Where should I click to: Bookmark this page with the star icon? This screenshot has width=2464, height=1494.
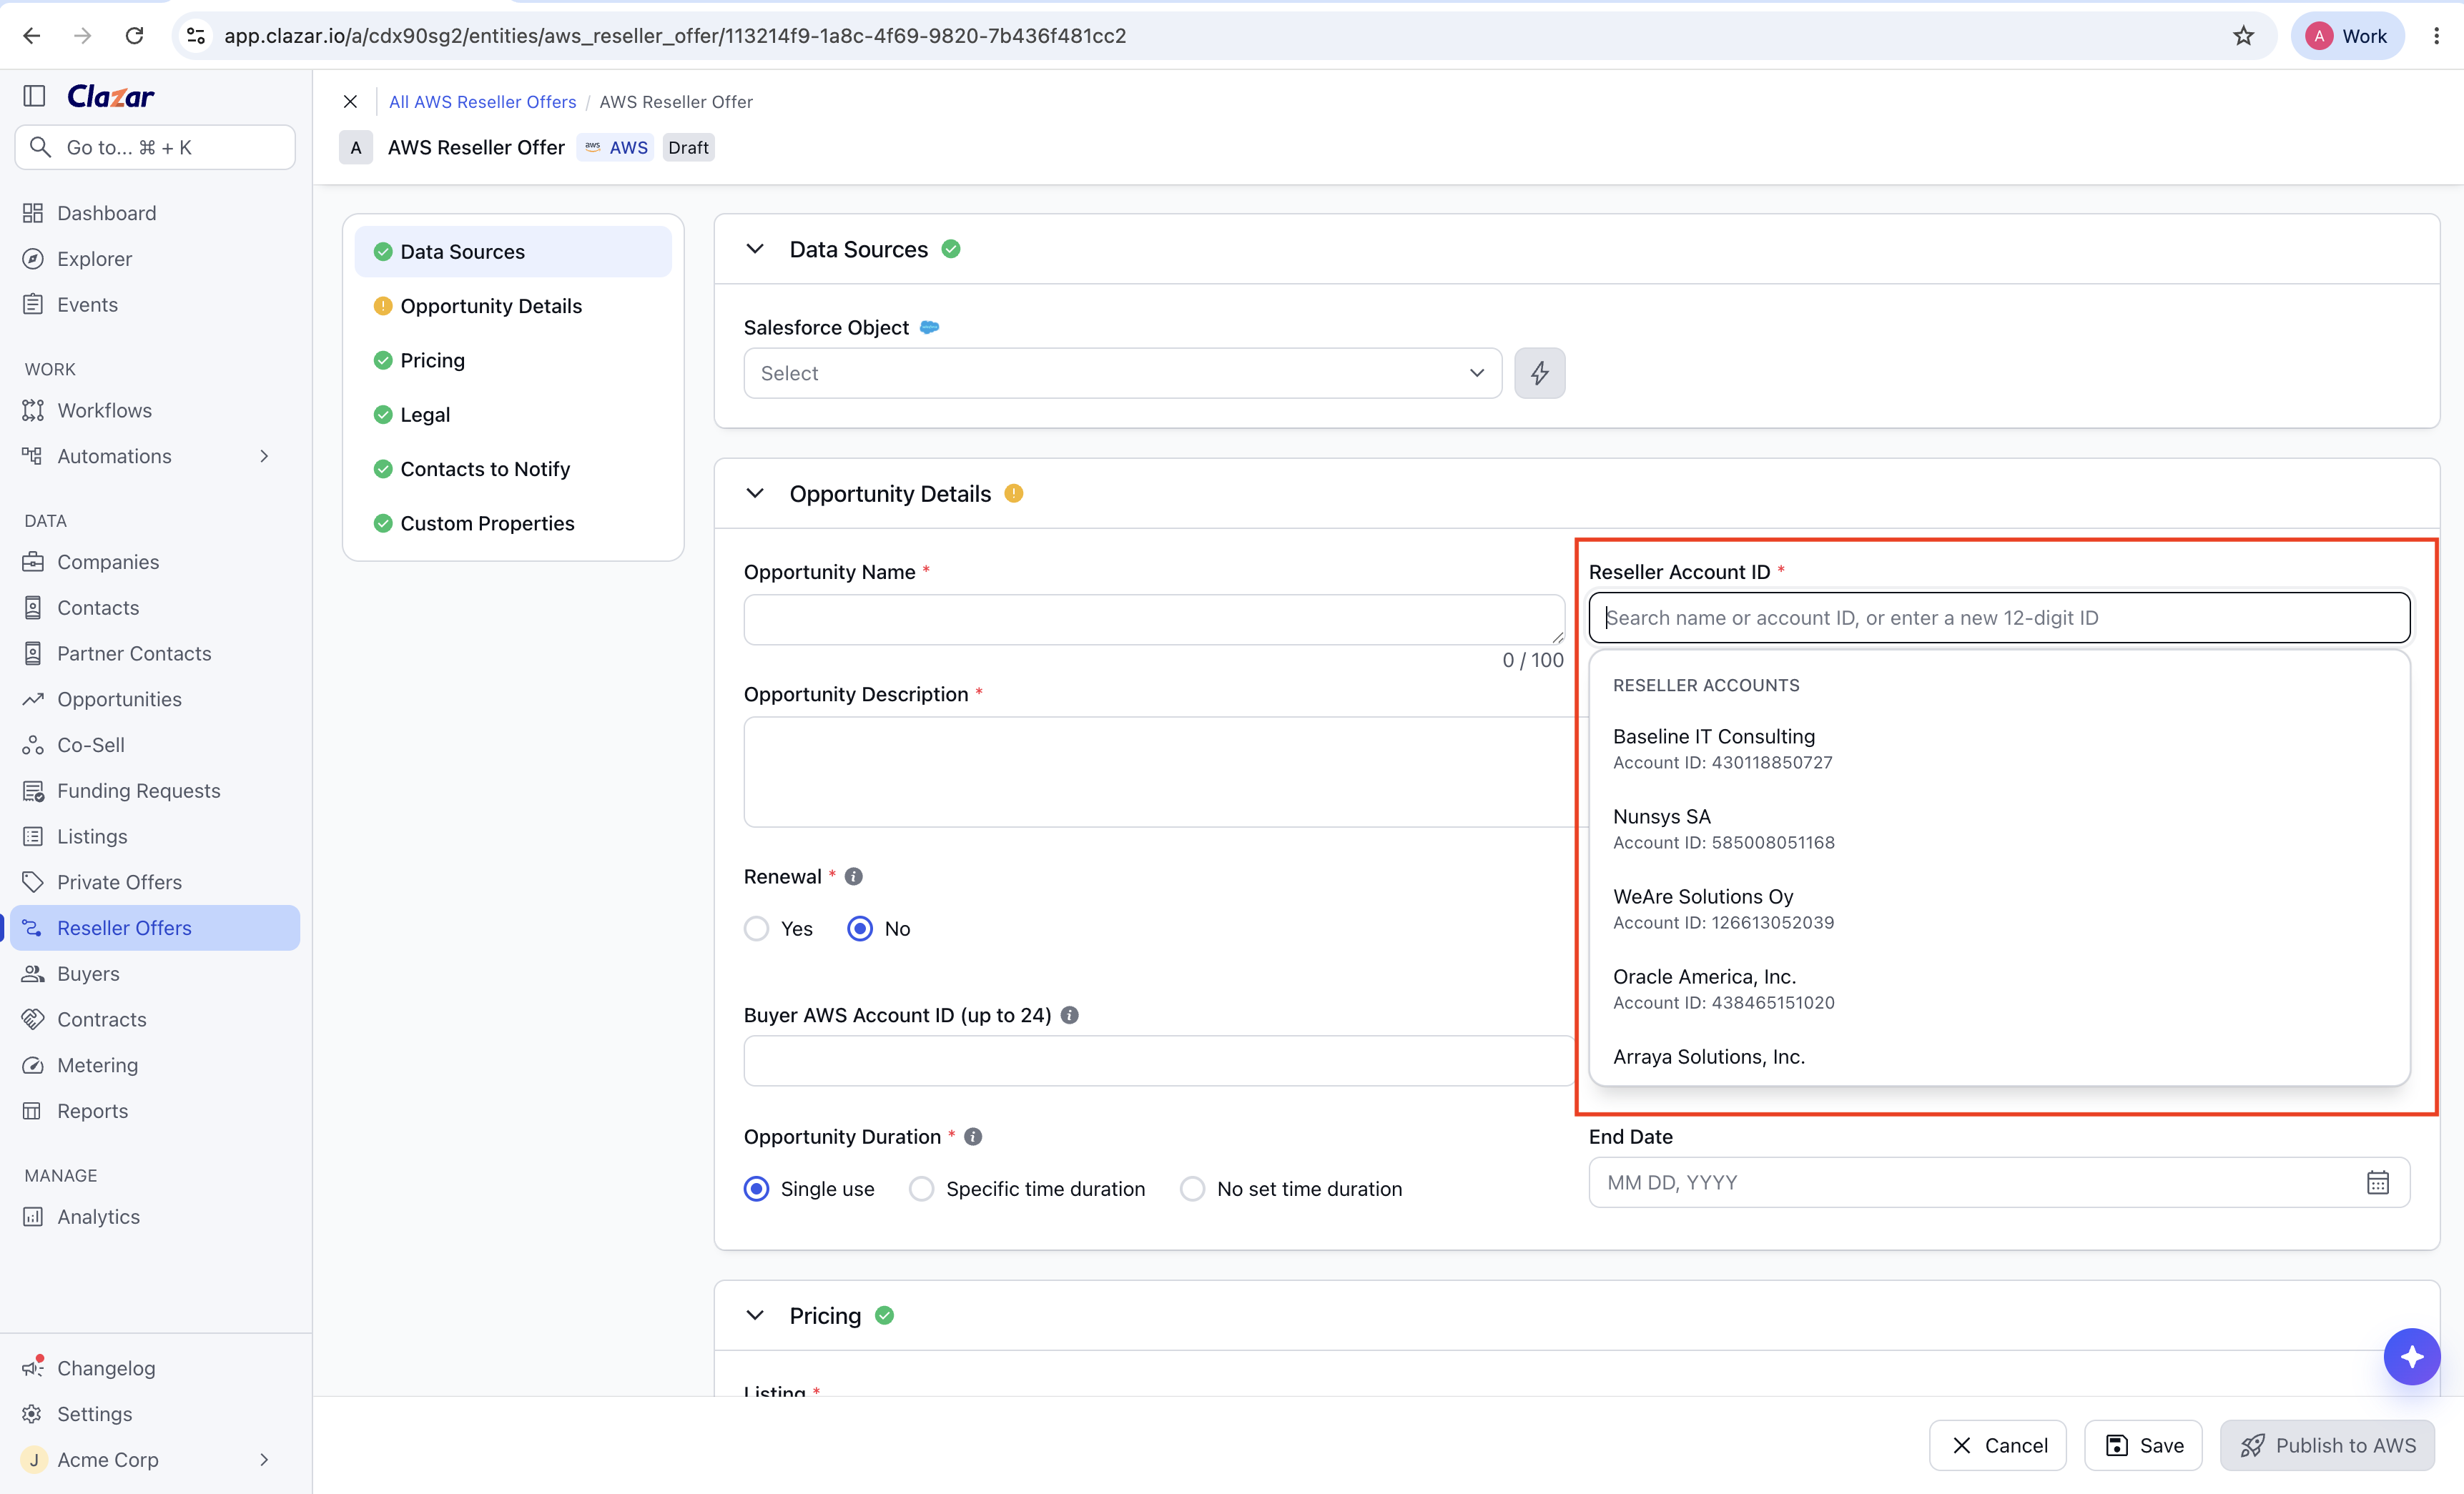(2243, 36)
